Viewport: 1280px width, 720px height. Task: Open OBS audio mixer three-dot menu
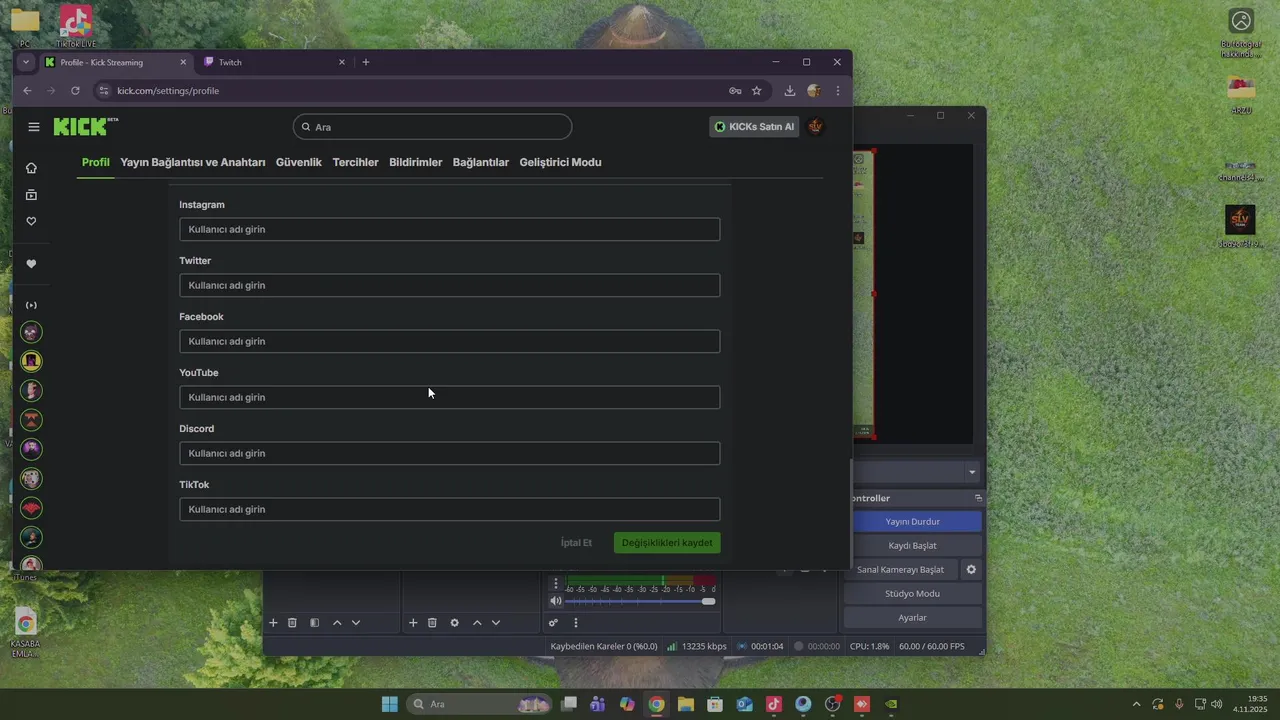[x=576, y=623]
